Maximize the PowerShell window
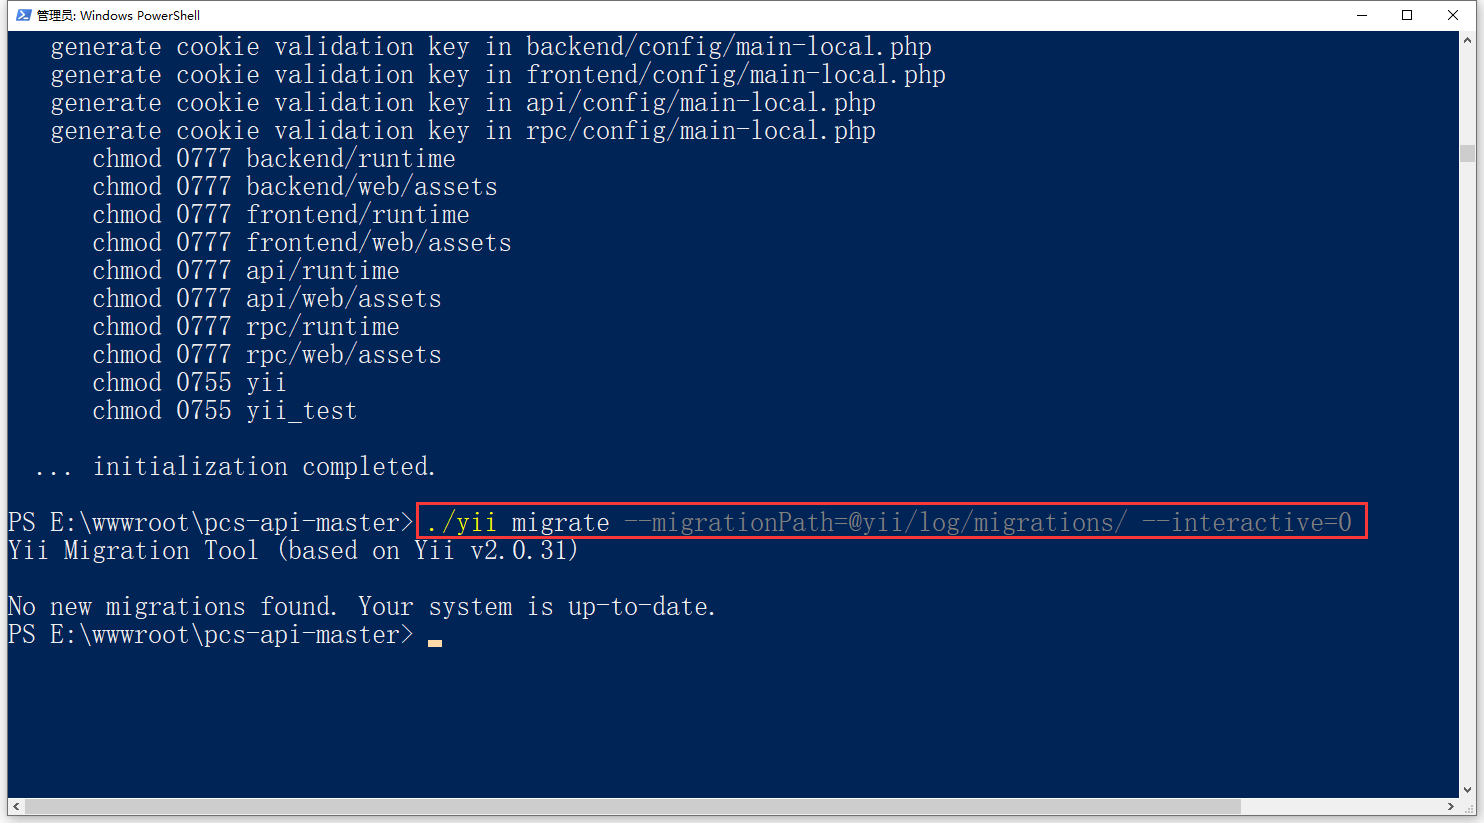 point(1407,15)
